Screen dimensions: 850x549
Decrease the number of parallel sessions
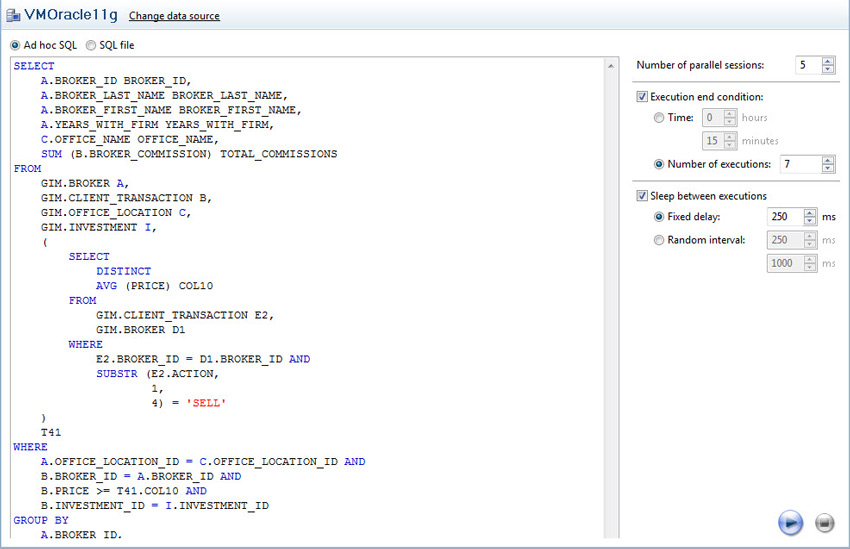click(x=828, y=69)
